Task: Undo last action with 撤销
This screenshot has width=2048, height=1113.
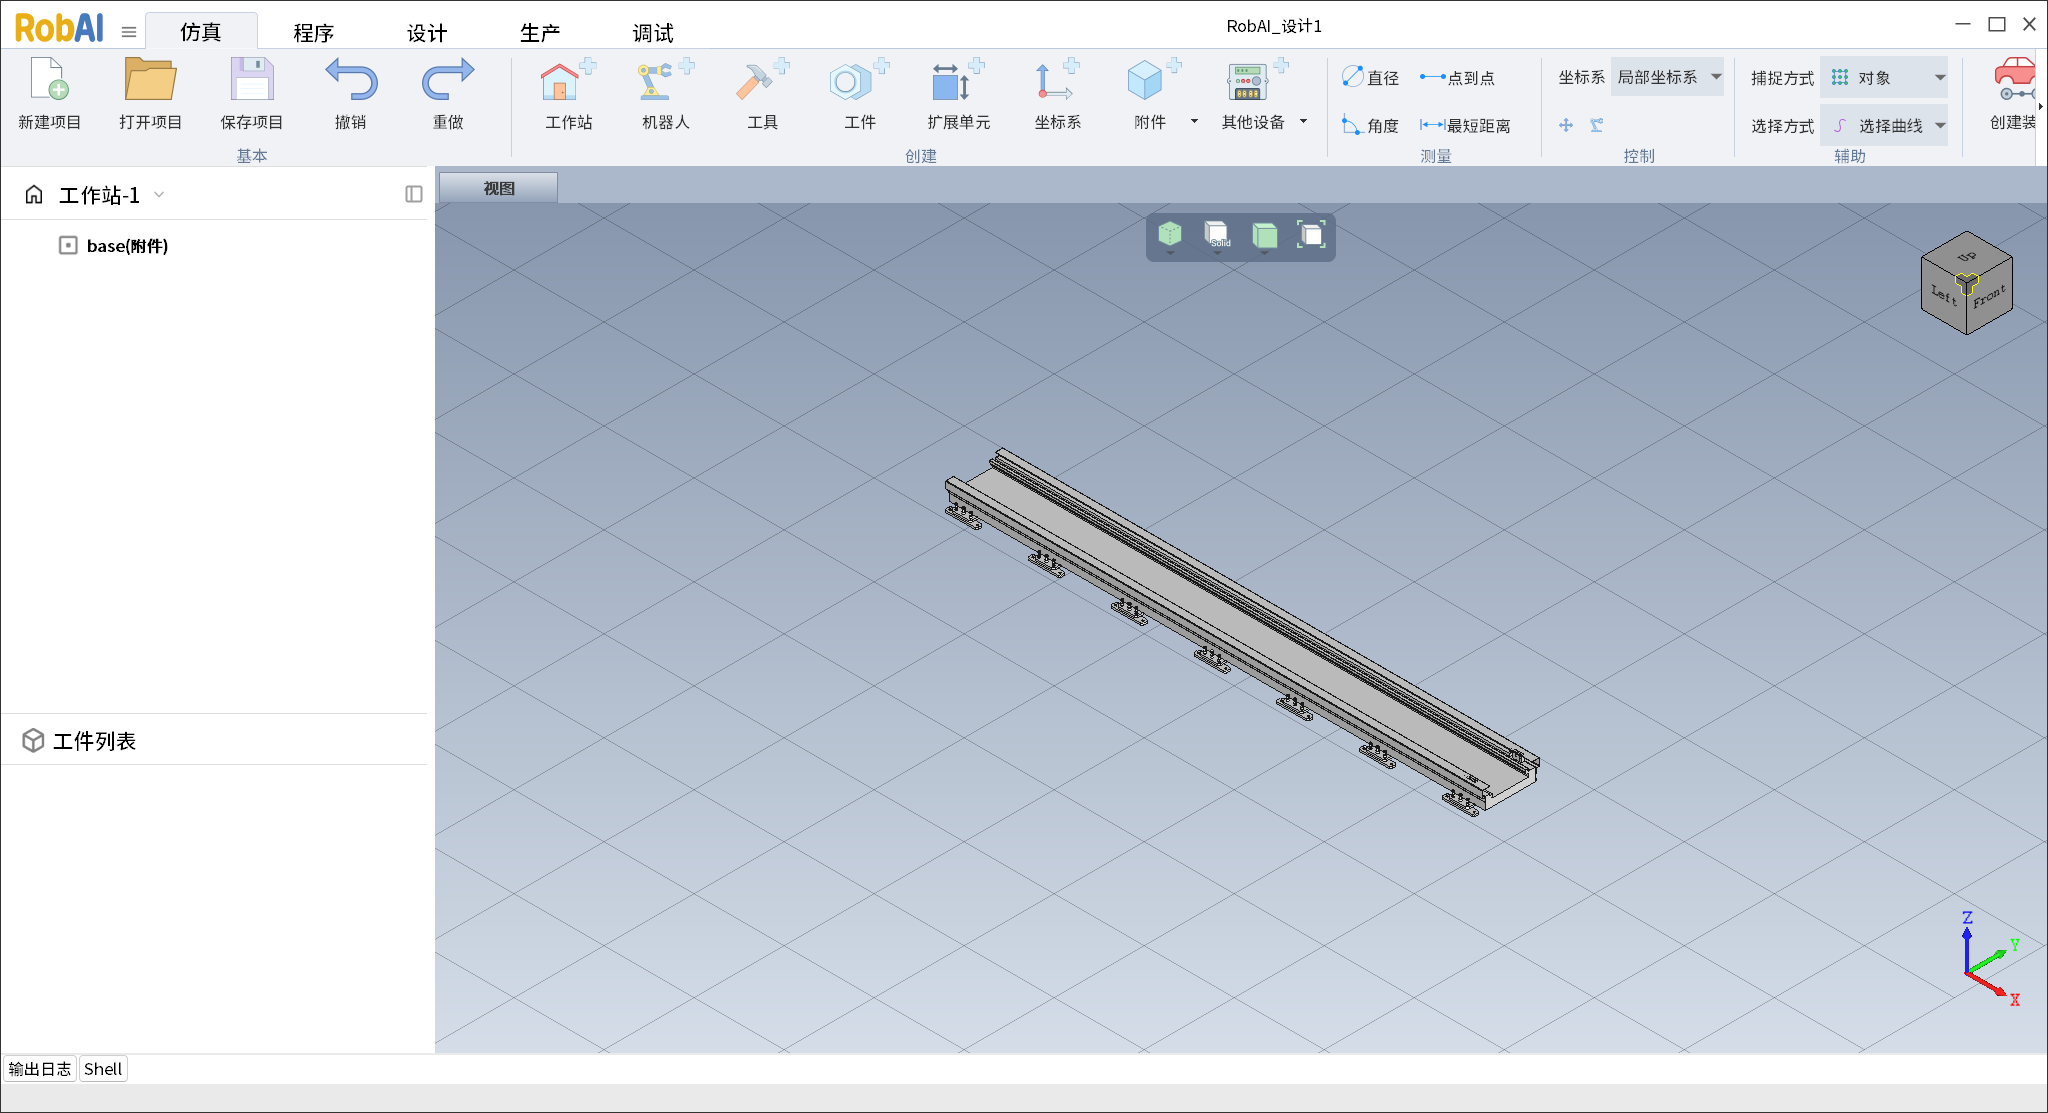Action: tap(351, 80)
